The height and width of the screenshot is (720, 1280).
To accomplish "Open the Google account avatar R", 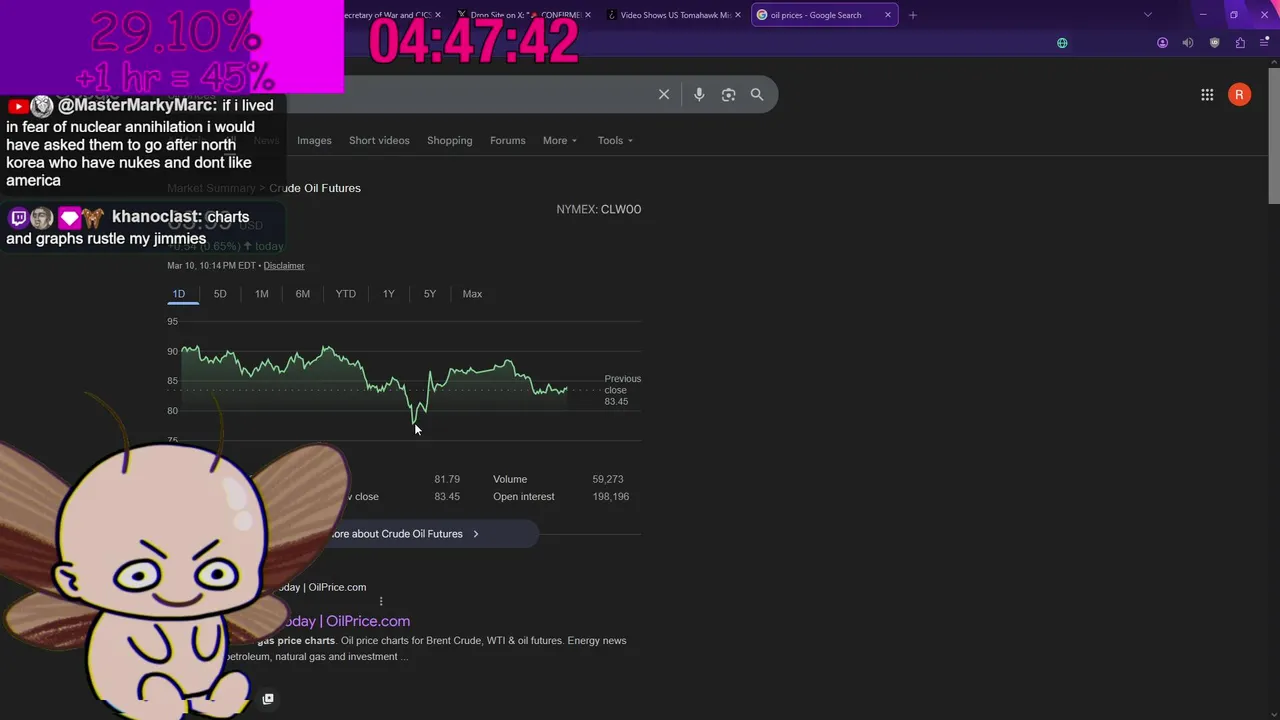I will 1239,94.
